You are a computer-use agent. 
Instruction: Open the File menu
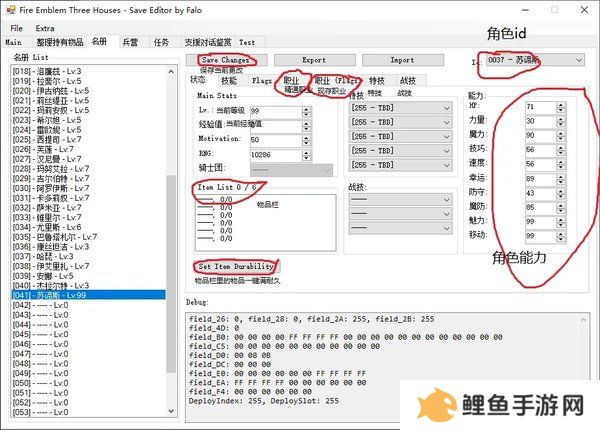click(16, 28)
